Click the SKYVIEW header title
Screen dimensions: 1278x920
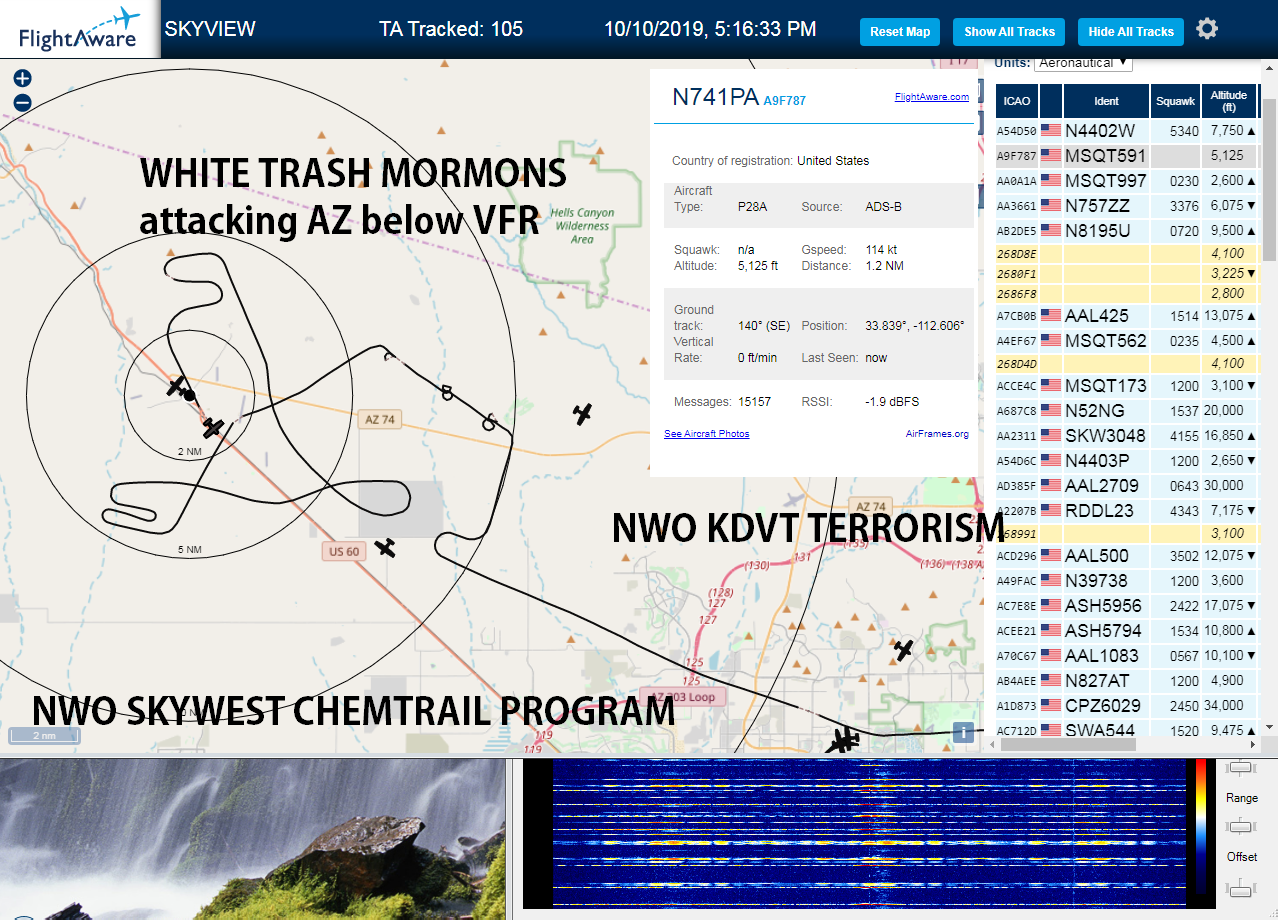click(x=210, y=29)
